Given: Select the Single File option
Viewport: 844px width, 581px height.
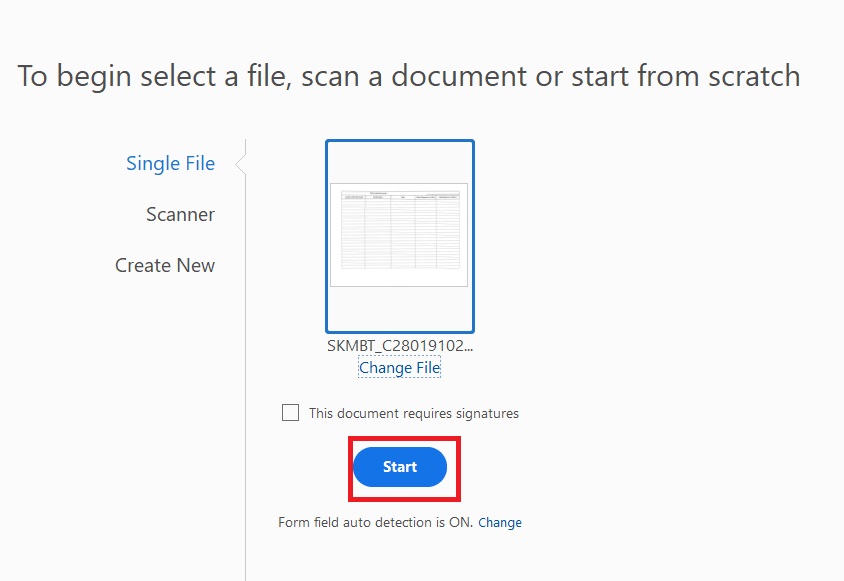Looking at the screenshot, I should (x=170, y=164).
